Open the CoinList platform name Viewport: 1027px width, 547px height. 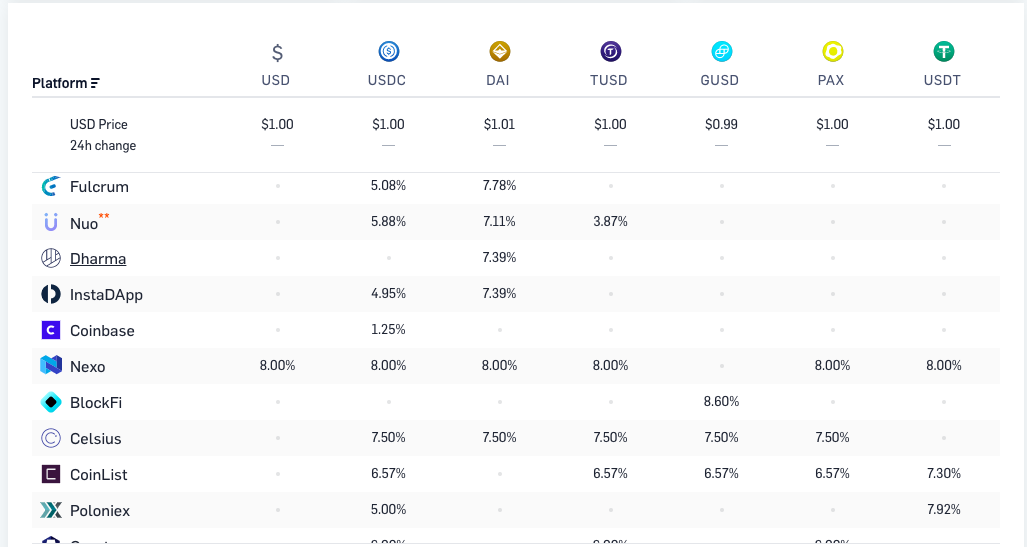tap(99, 475)
